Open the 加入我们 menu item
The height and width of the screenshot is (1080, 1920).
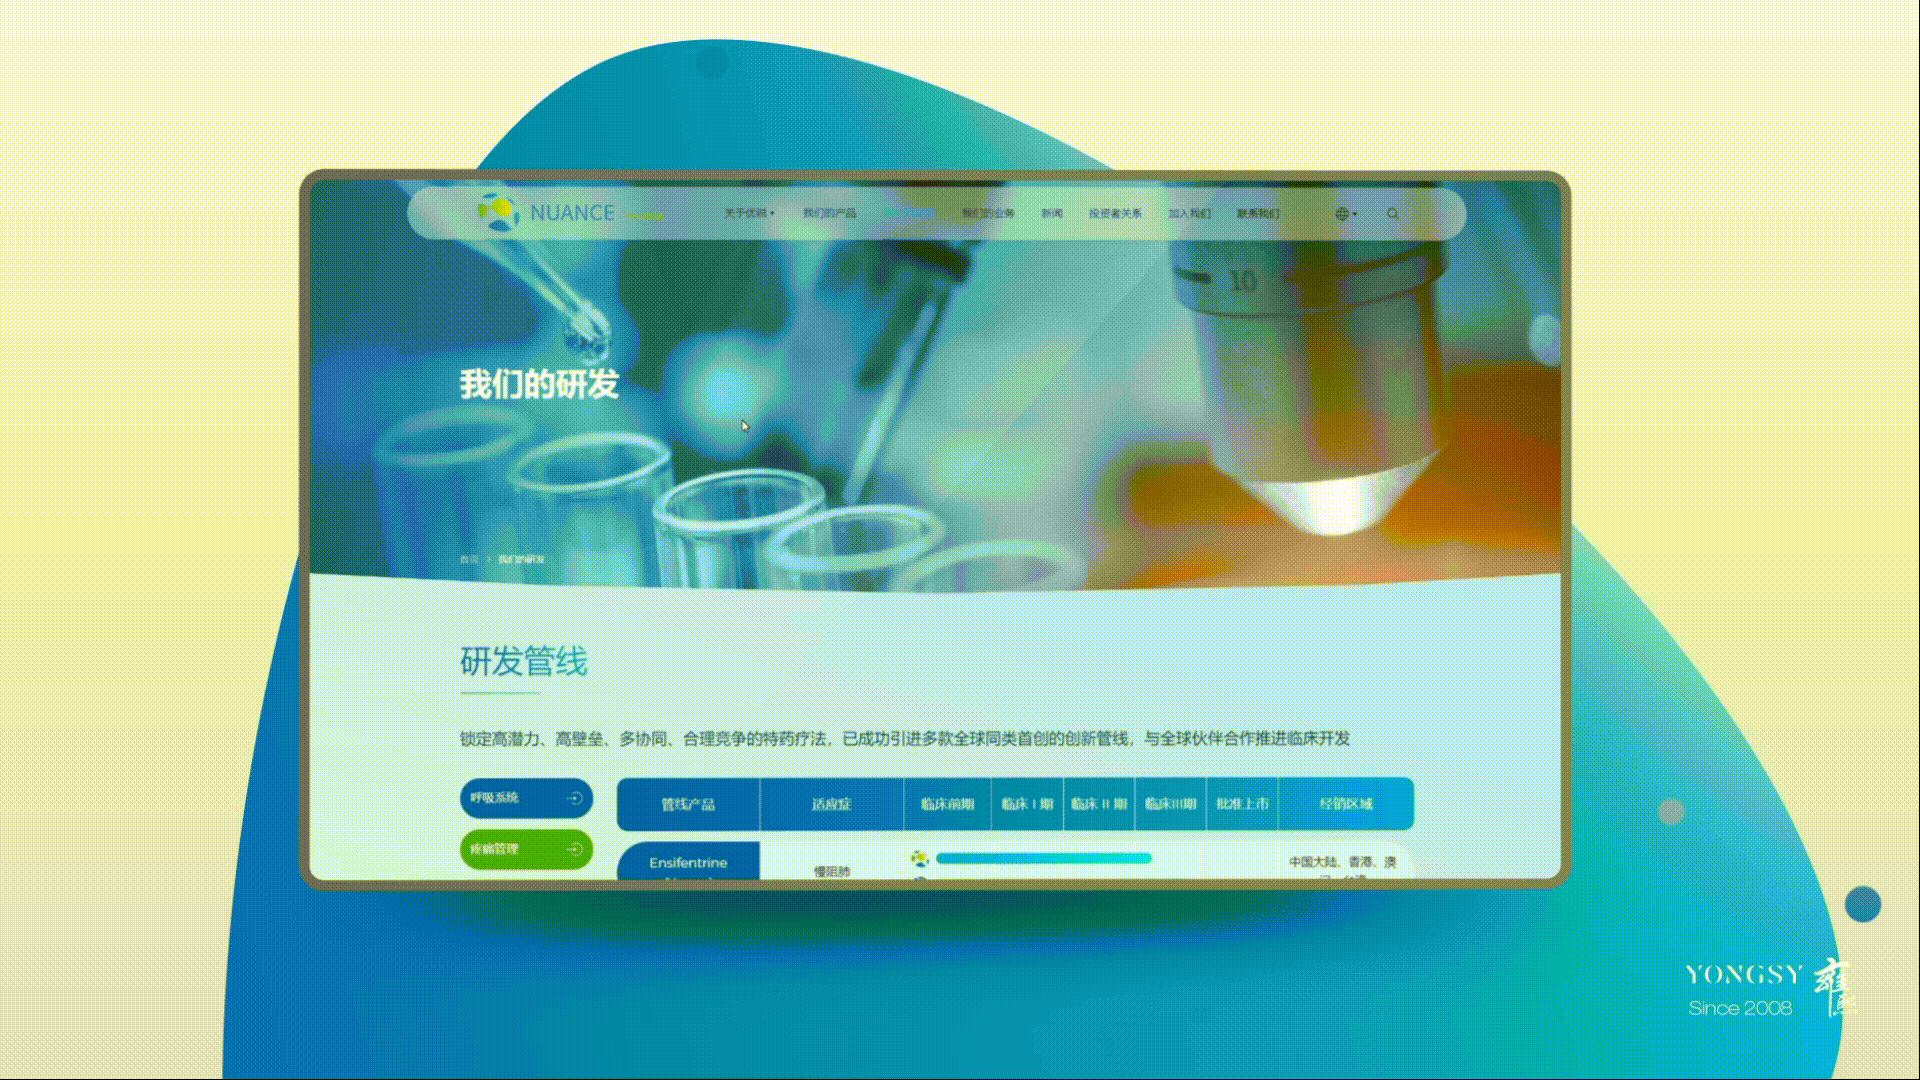pos(1189,213)
